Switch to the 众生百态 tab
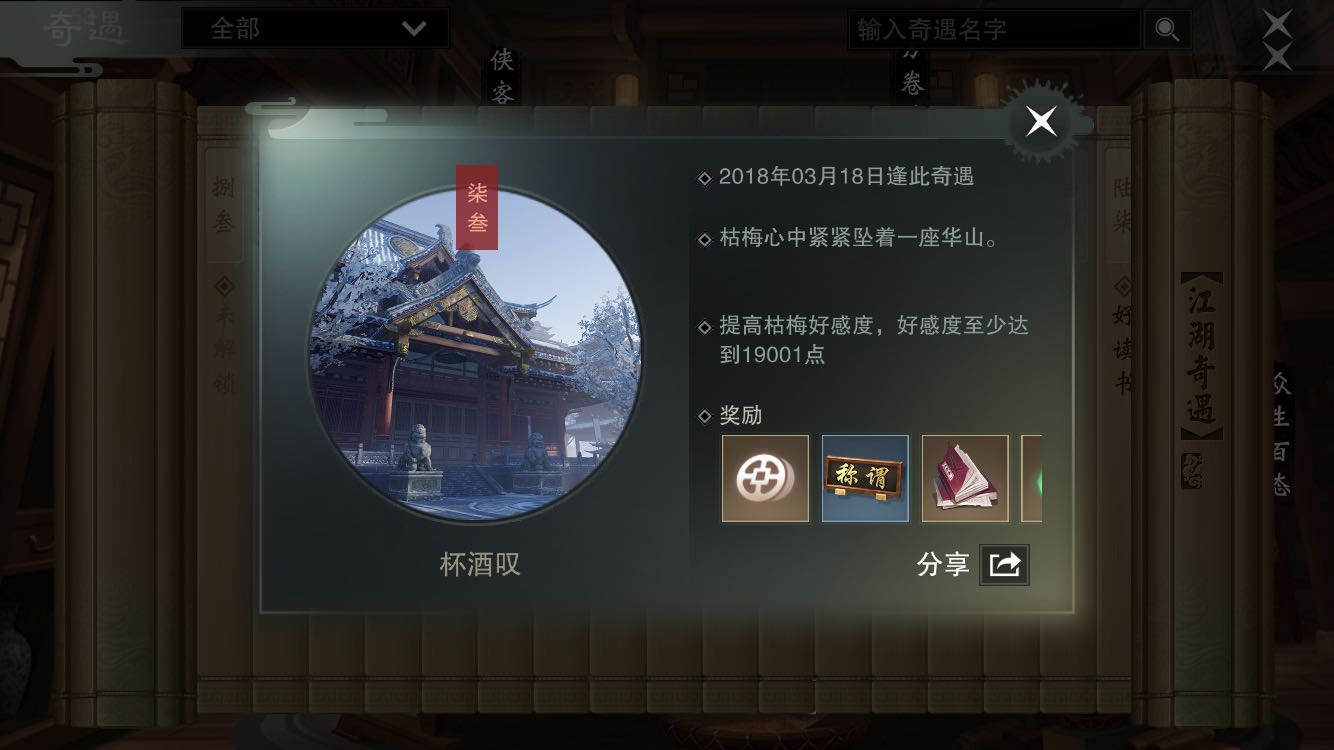Screen dimensions: 1334x750 (x=1281, y=436)
